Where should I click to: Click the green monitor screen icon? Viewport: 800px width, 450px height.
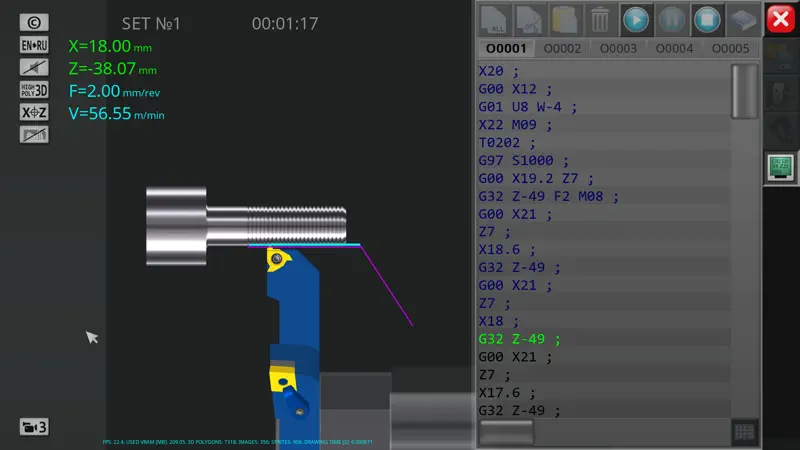tap(781, 167)
